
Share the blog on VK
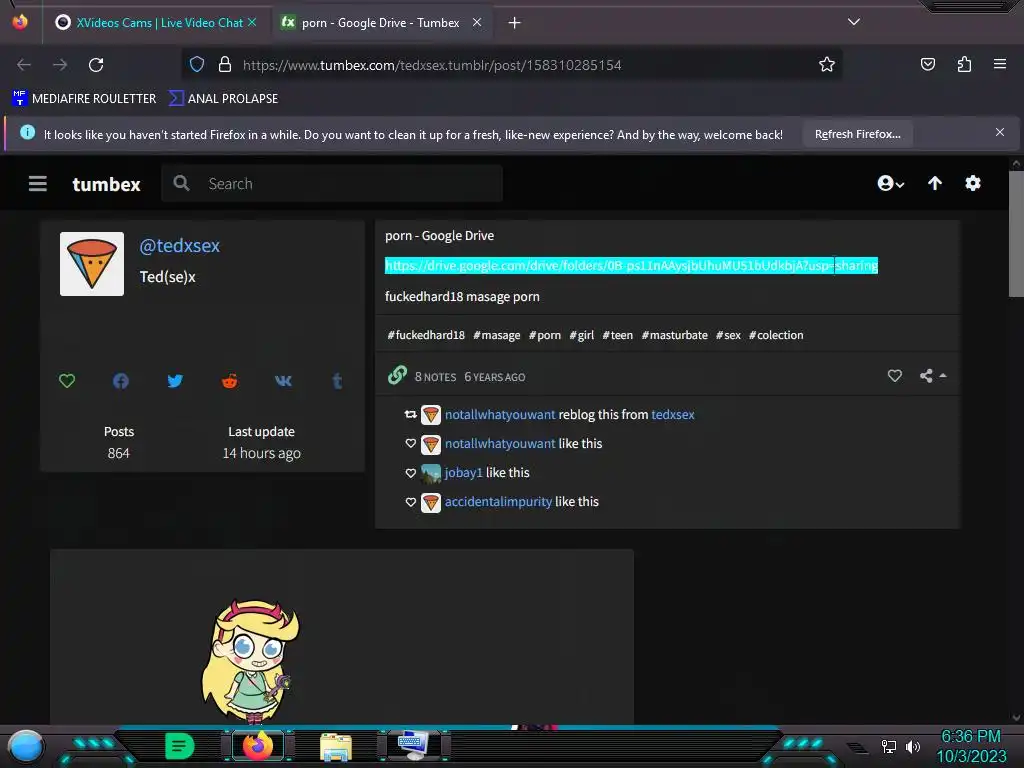tap(283, 381)
